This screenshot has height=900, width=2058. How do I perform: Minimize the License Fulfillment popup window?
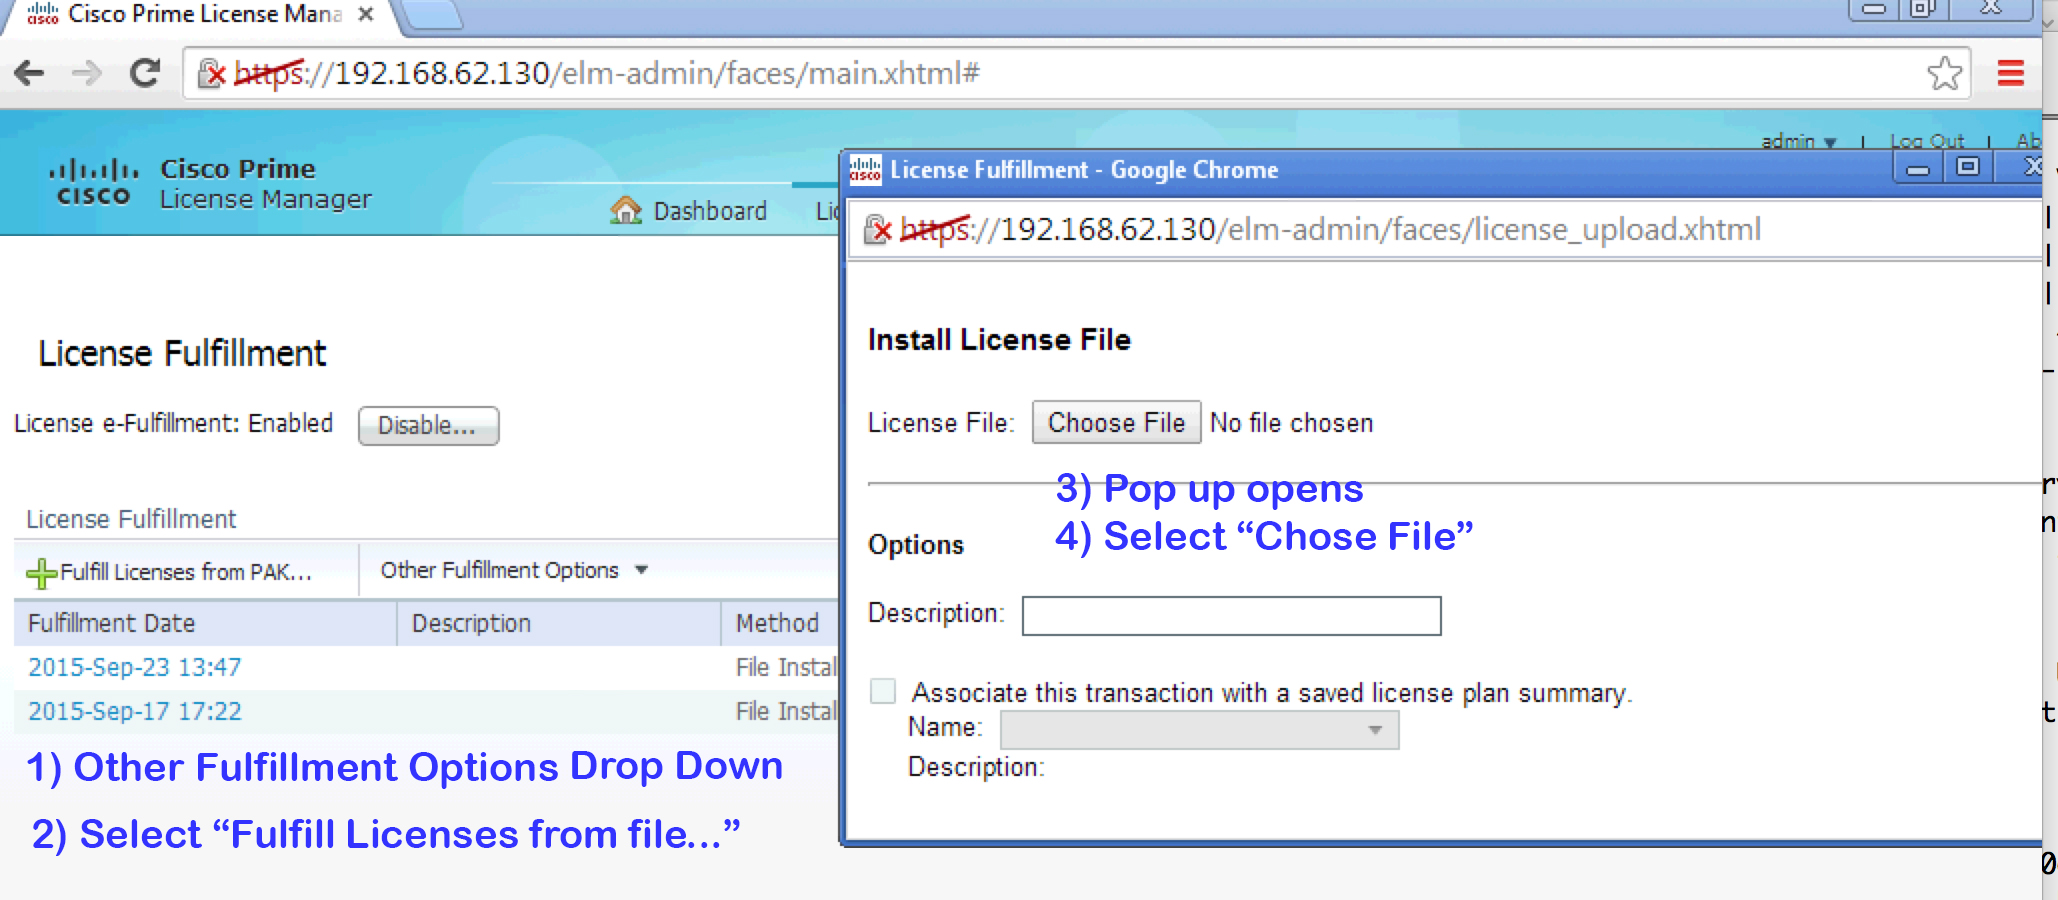(x=1918, y=168)
